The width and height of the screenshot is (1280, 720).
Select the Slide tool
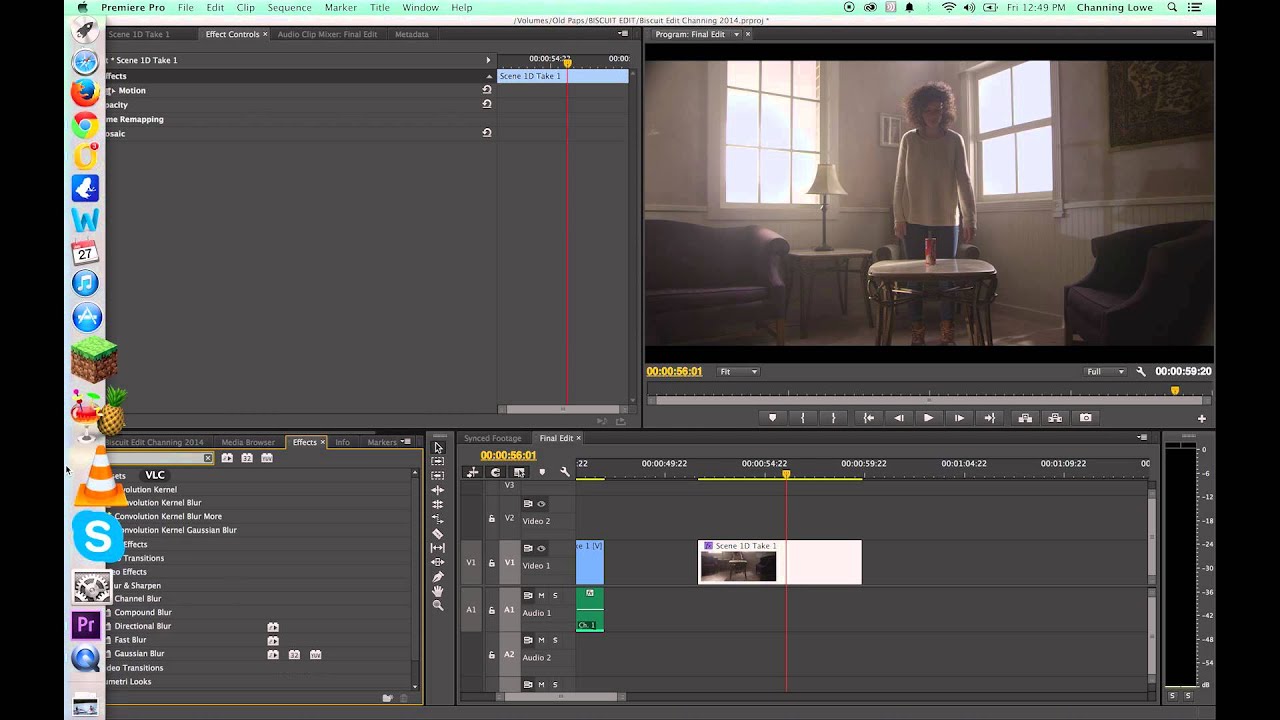point(438,562)
